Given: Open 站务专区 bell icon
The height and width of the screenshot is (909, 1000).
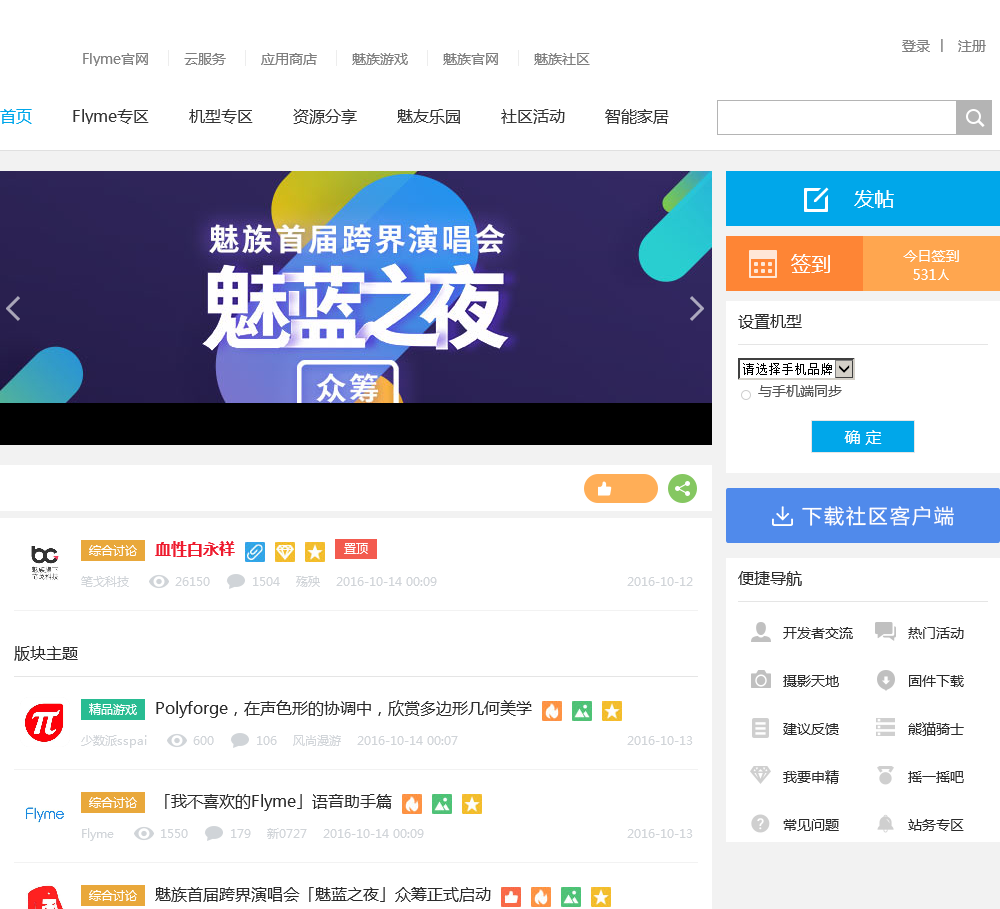Looking at the screenshot, I should pyautogui.click(x=885, y=824).
